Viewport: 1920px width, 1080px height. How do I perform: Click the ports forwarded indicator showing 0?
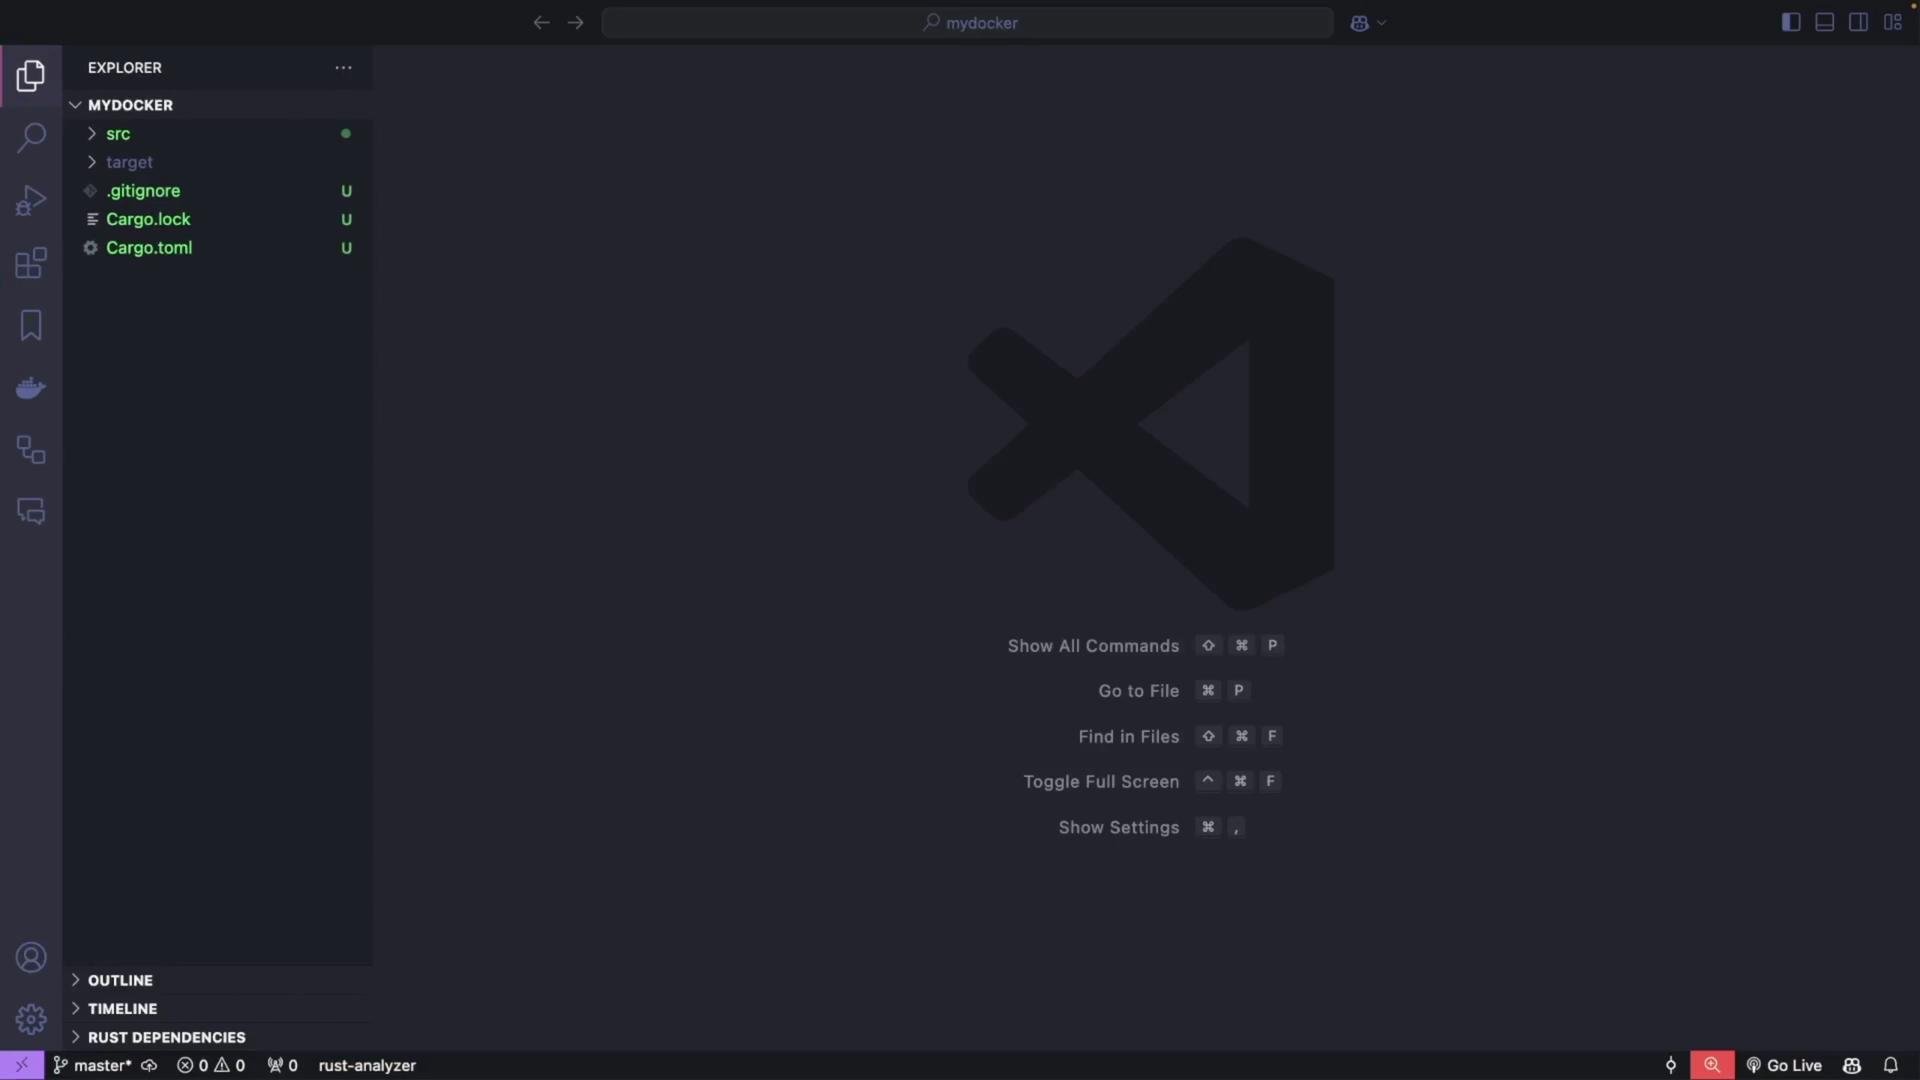282,1065
